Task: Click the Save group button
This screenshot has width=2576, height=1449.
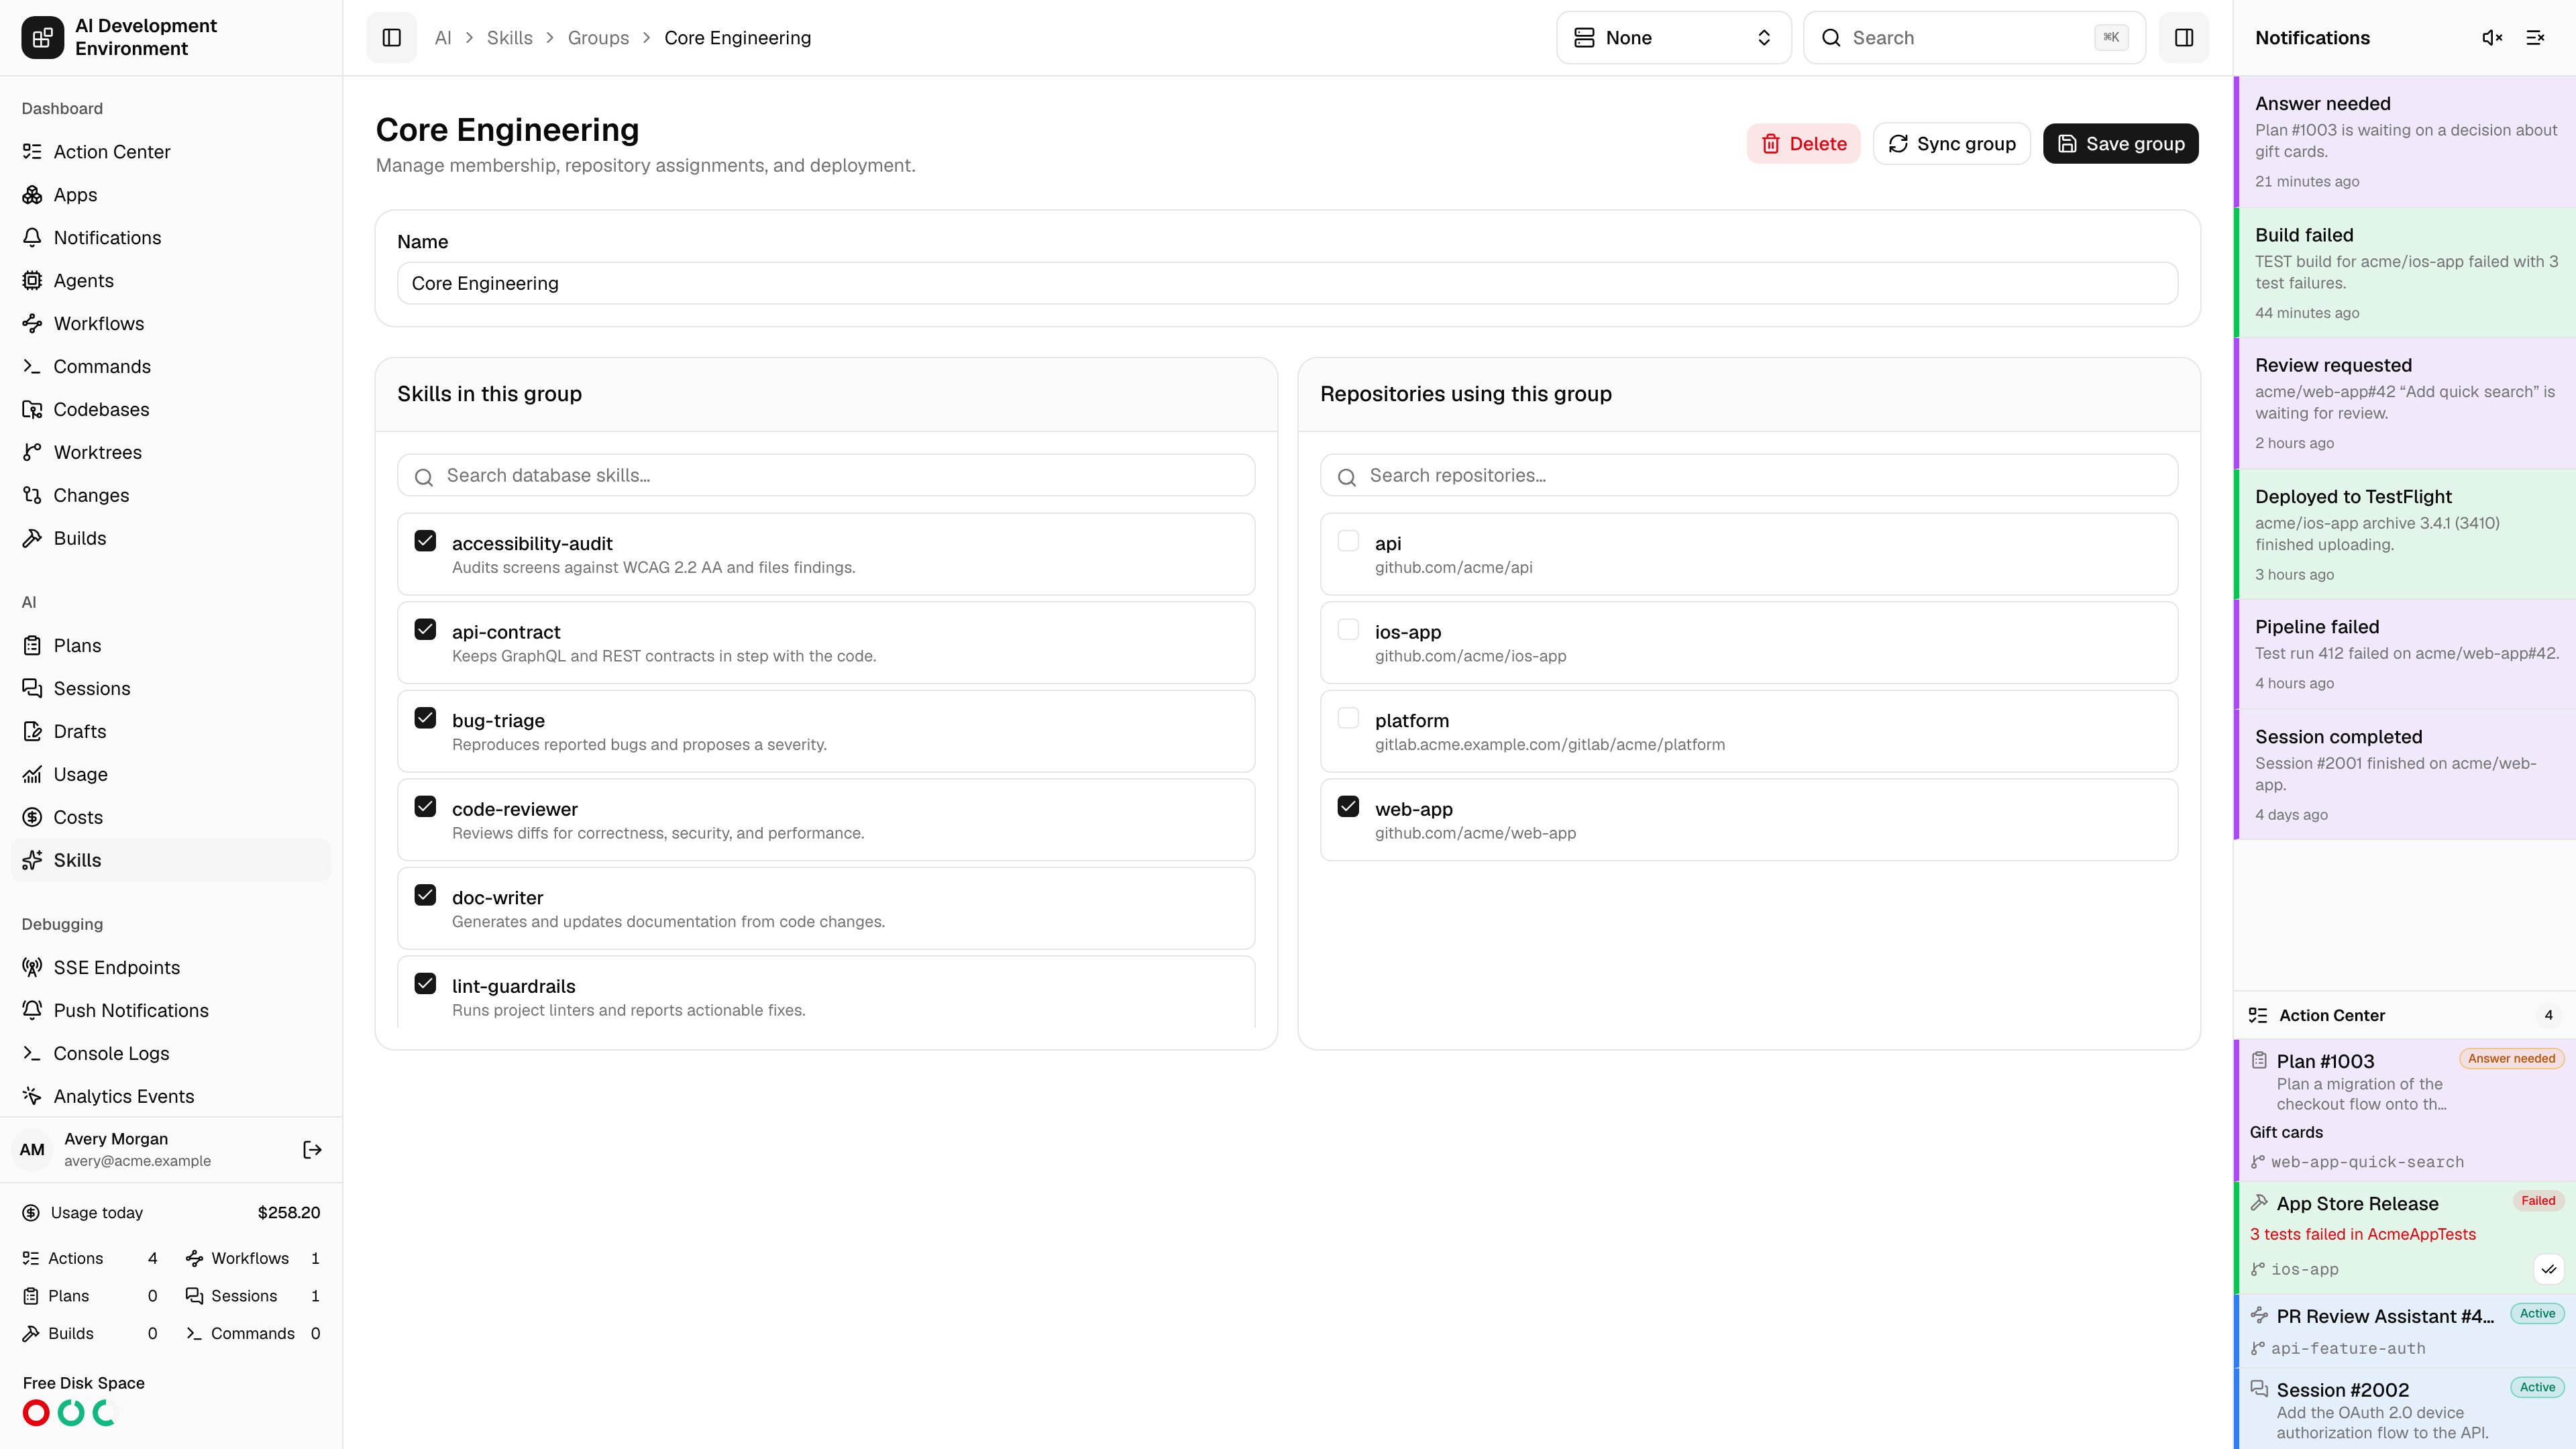Action: [x=2120, y=144]
